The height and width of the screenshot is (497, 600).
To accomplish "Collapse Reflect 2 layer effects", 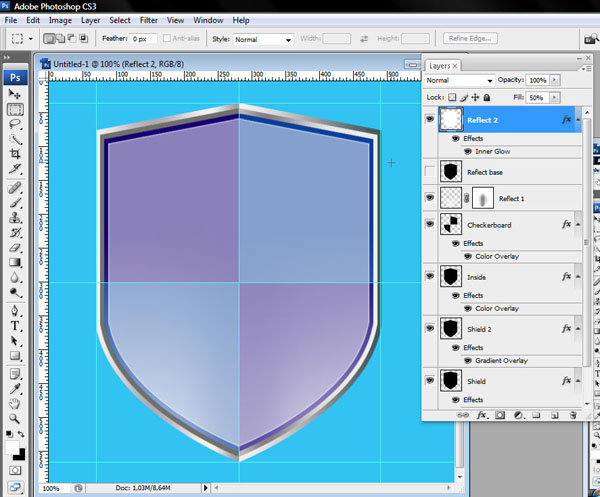I will point(578,120).
